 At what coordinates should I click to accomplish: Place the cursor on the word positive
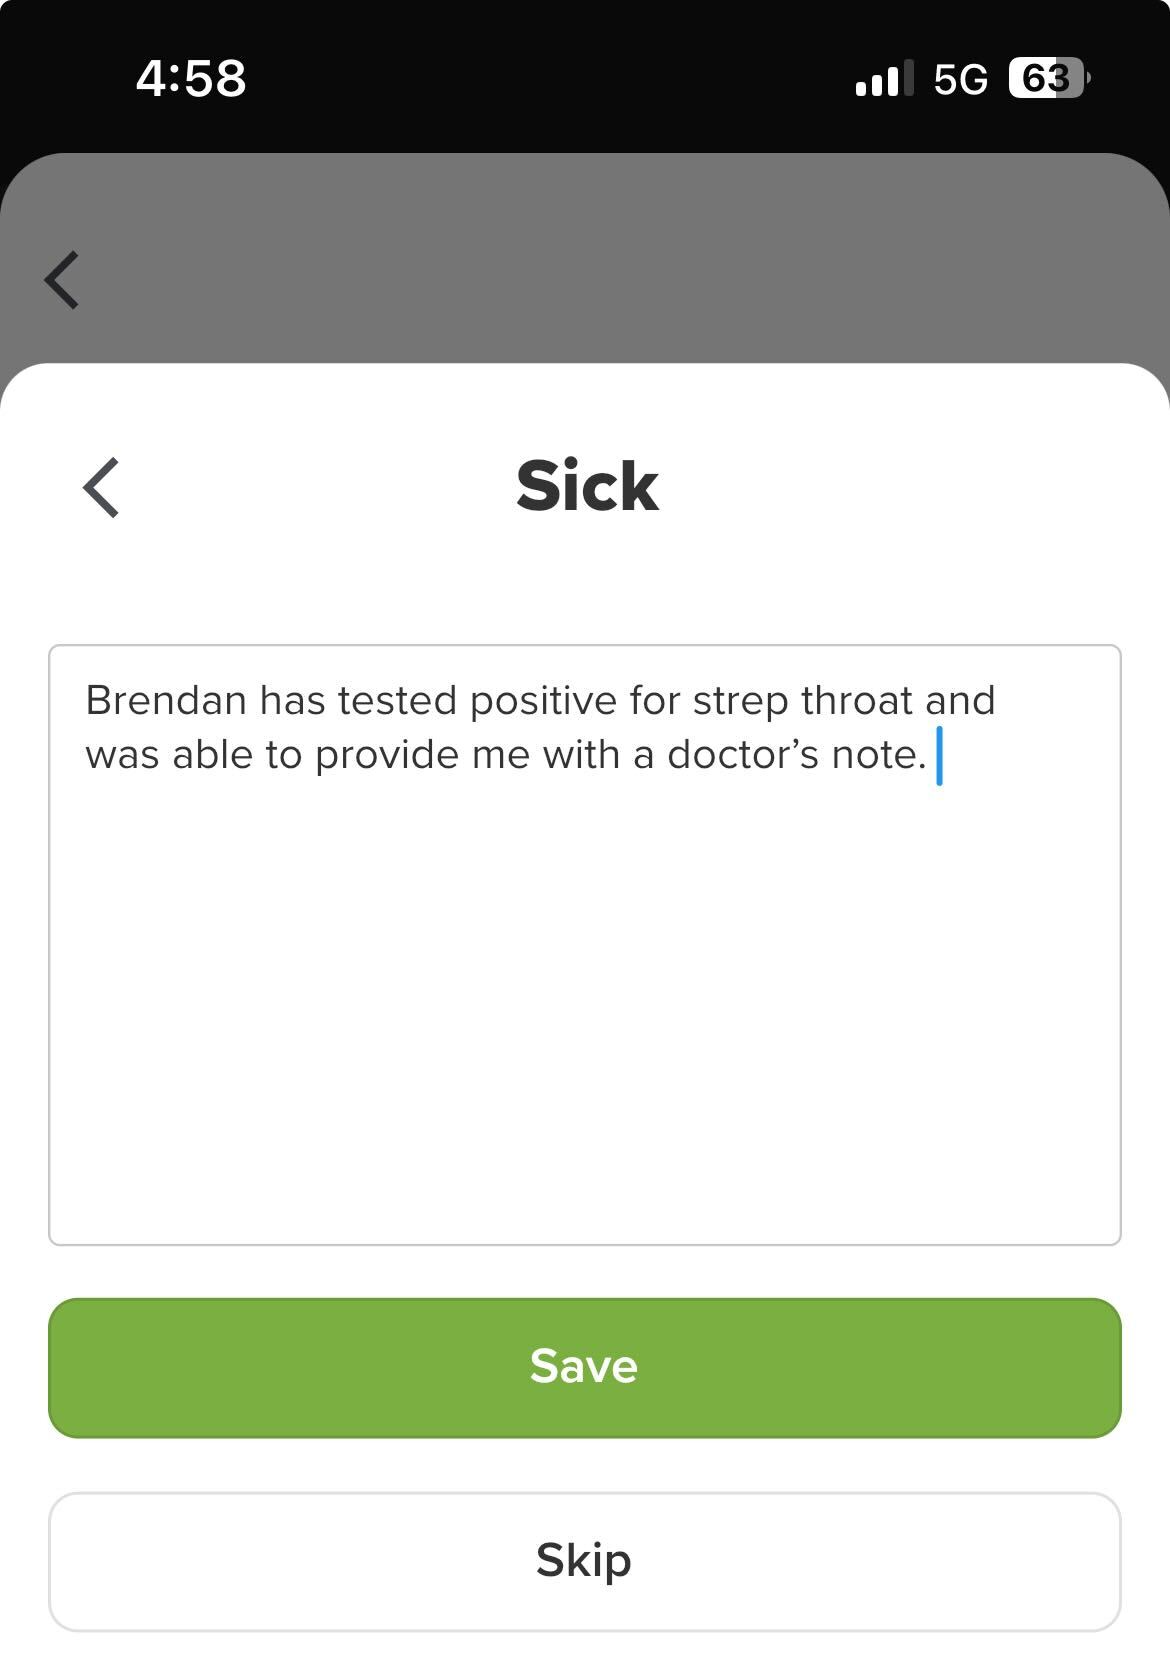click(x=543, y=702)
